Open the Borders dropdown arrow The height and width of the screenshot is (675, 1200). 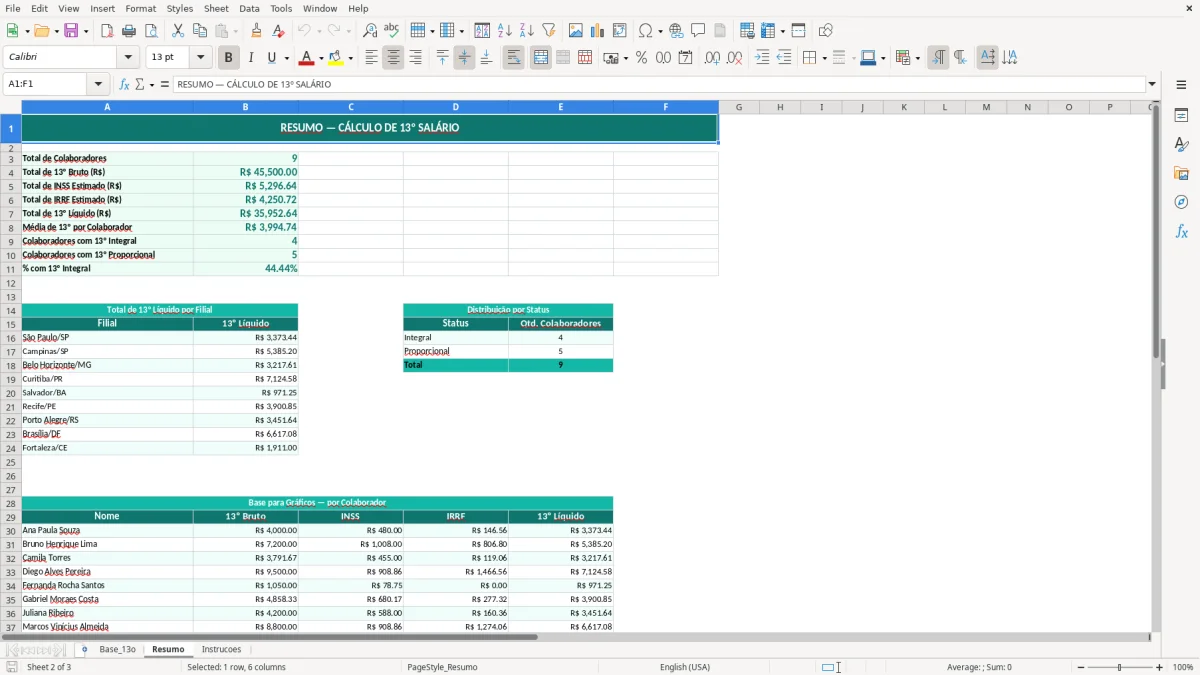[x=823, y=58]
